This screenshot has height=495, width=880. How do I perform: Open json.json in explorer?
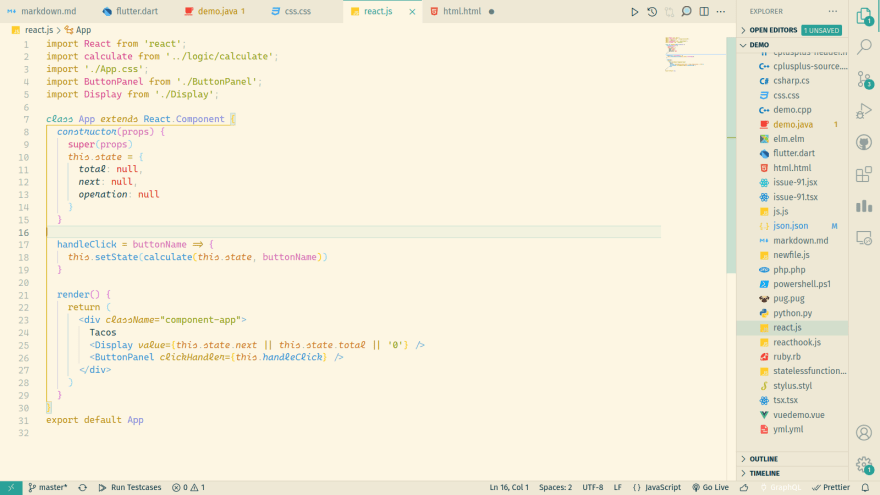point(792,226)
